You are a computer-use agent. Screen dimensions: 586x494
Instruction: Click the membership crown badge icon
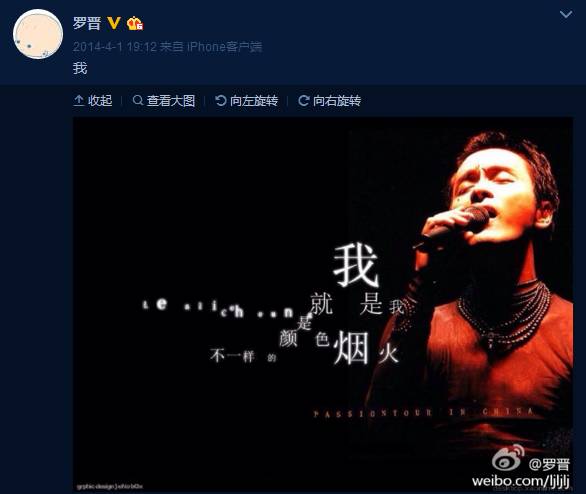[135, 24]
